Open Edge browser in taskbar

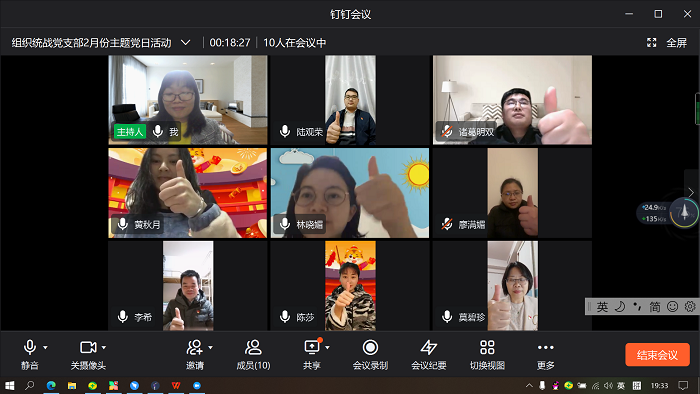coord(51,385)
